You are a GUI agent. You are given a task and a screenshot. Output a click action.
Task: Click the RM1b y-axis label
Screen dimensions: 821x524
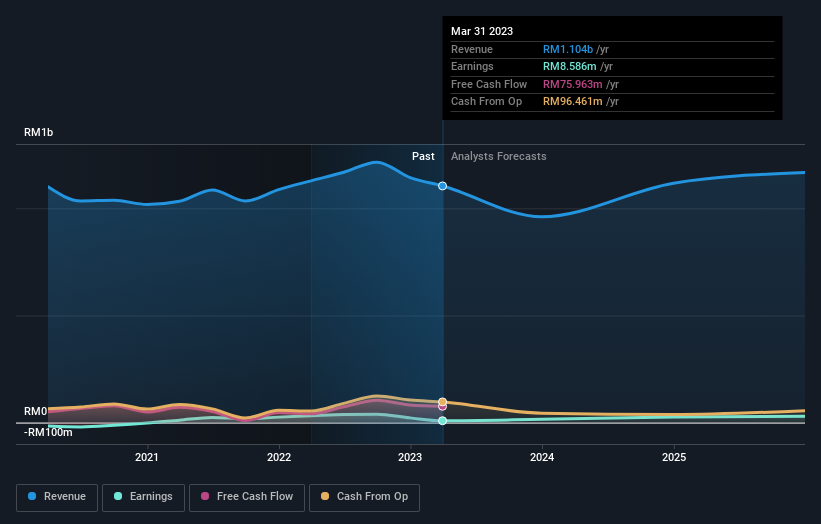click(38, 132)
